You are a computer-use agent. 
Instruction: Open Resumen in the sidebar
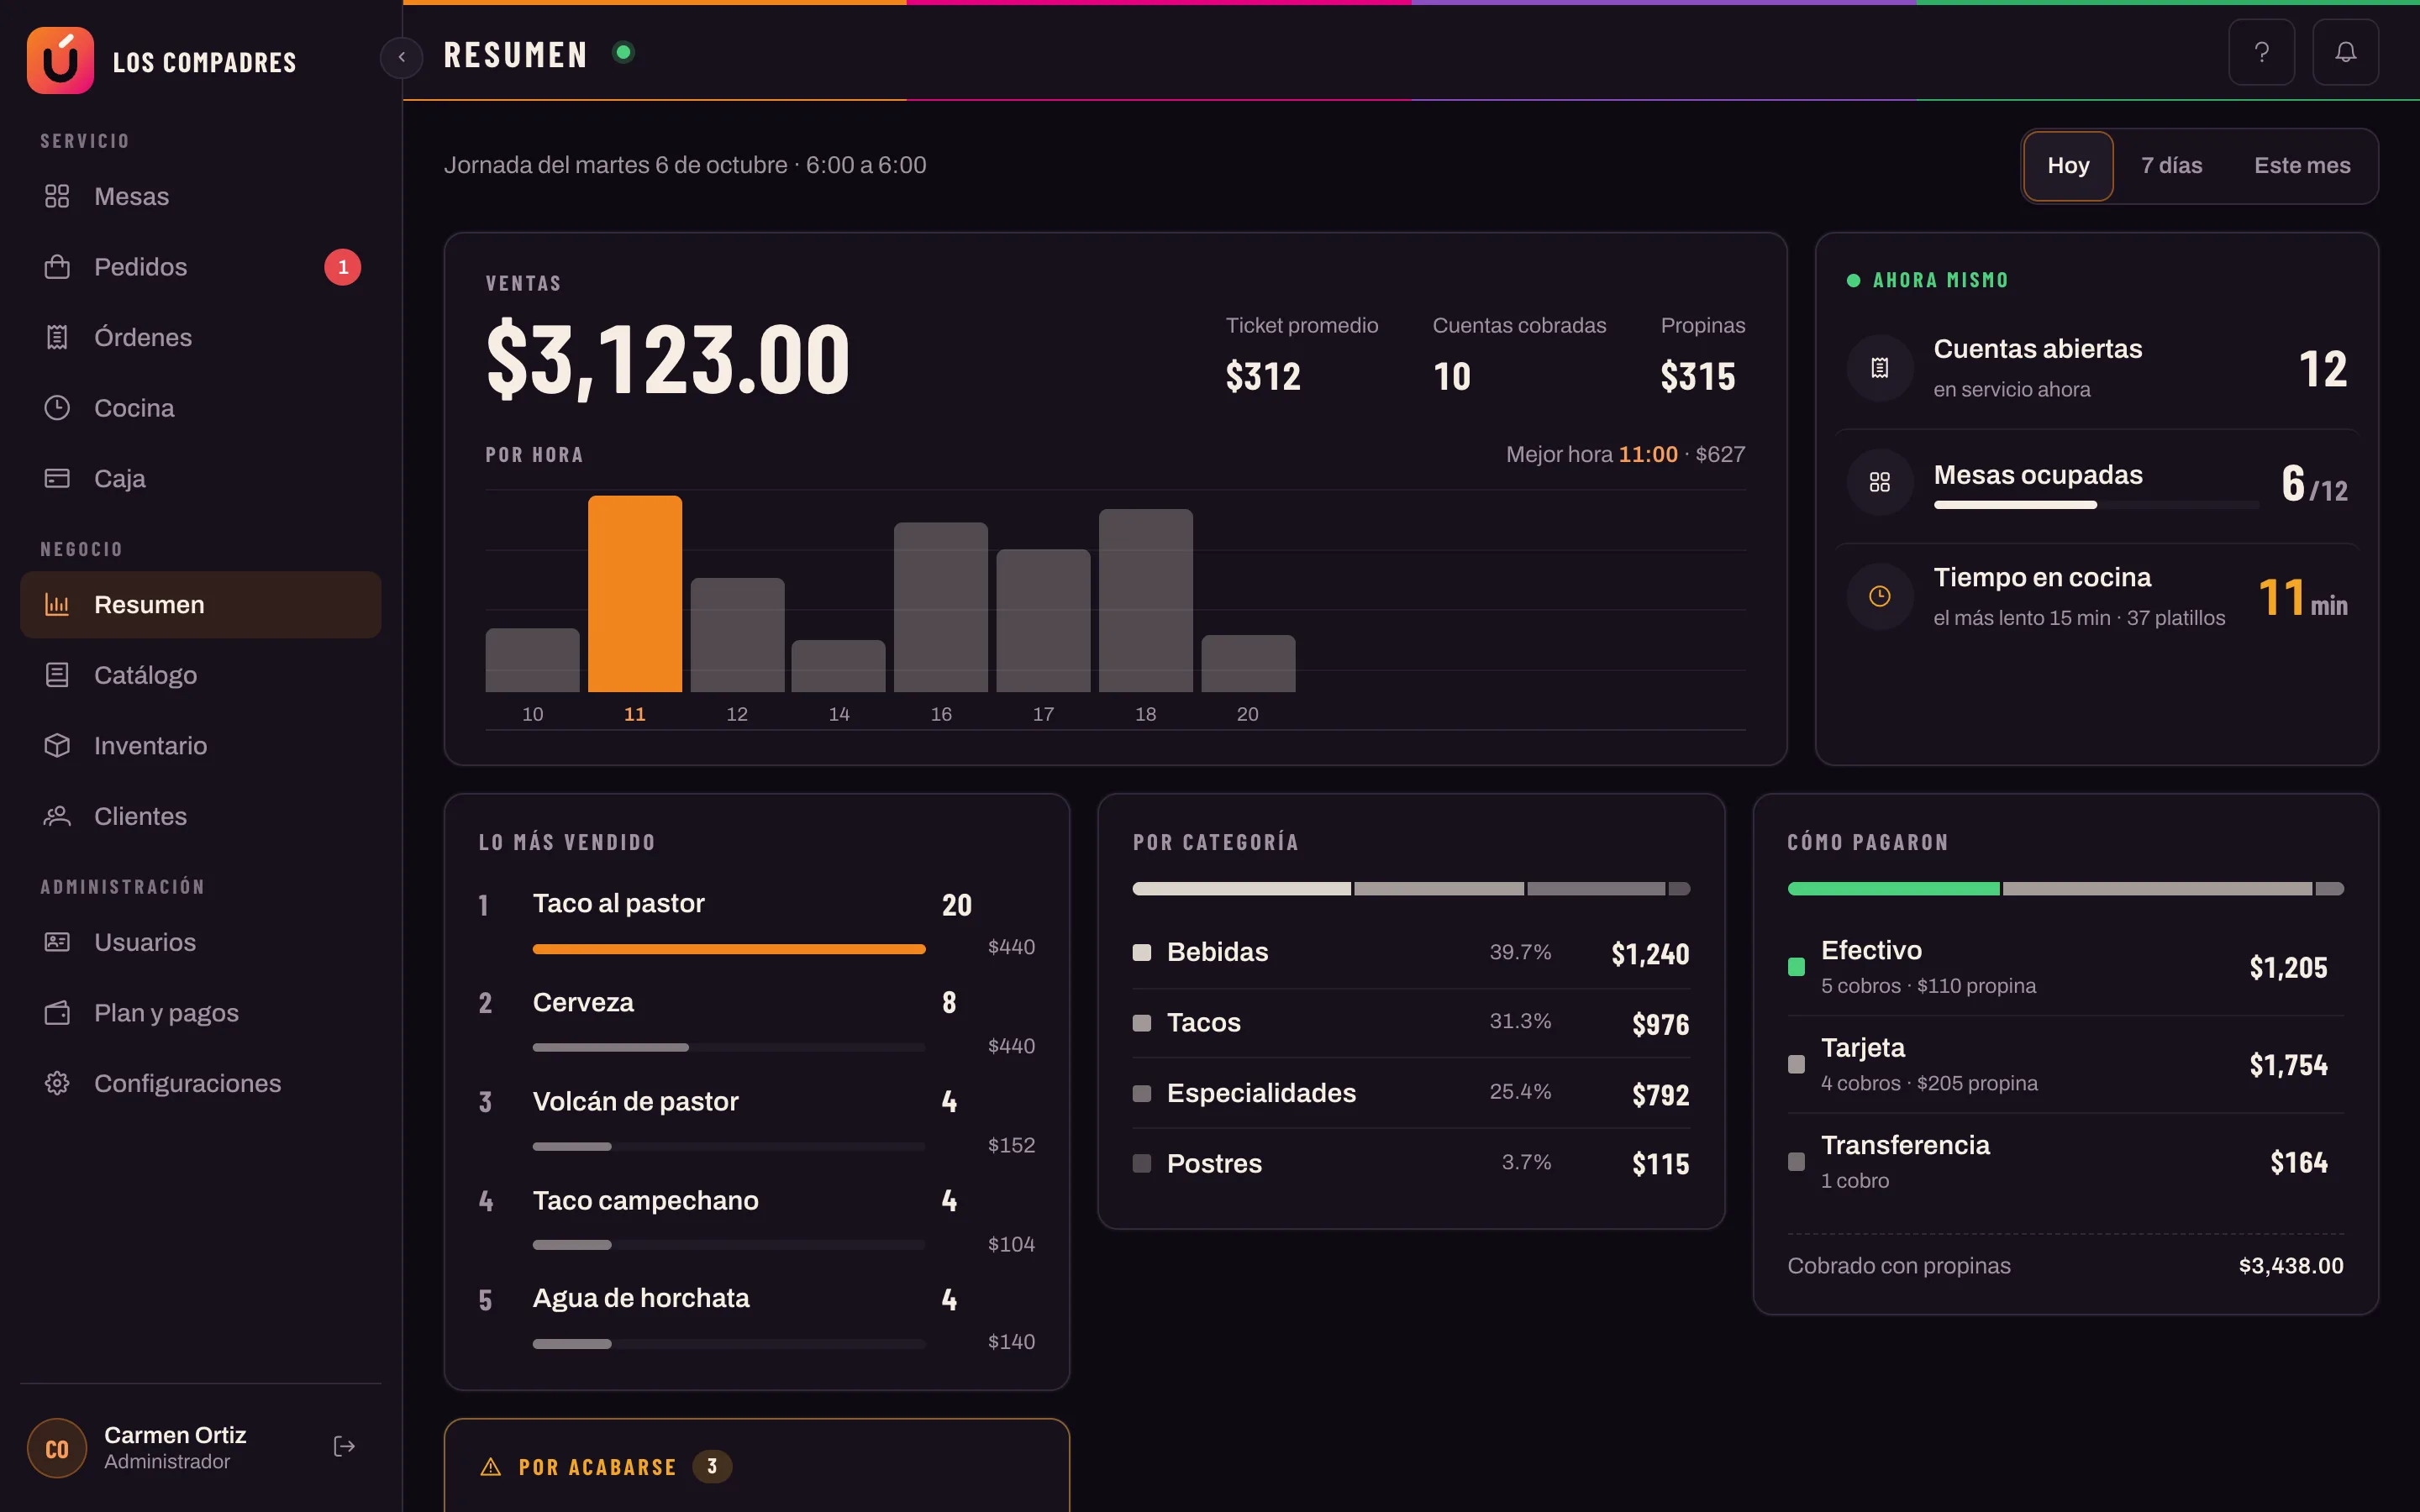pos(201,605)
